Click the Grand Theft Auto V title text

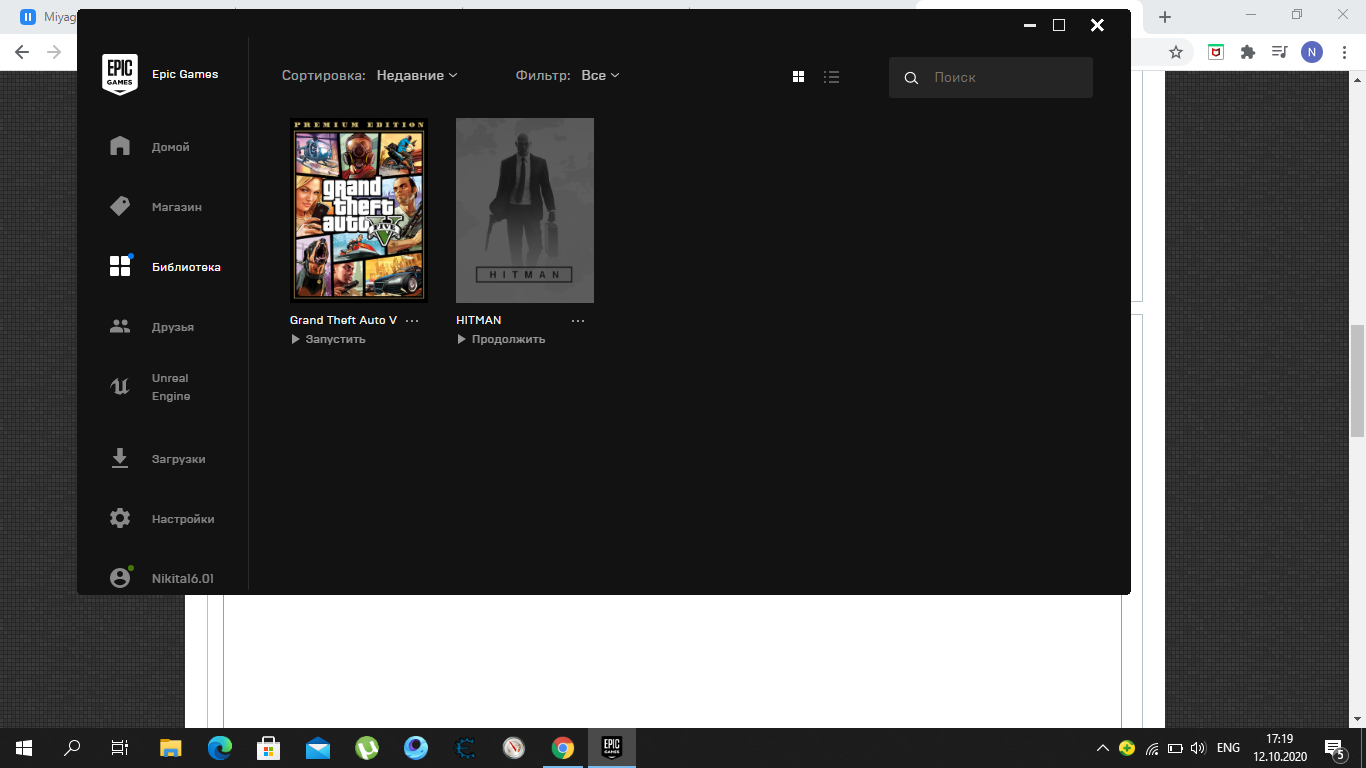click(x=343, y=320)
